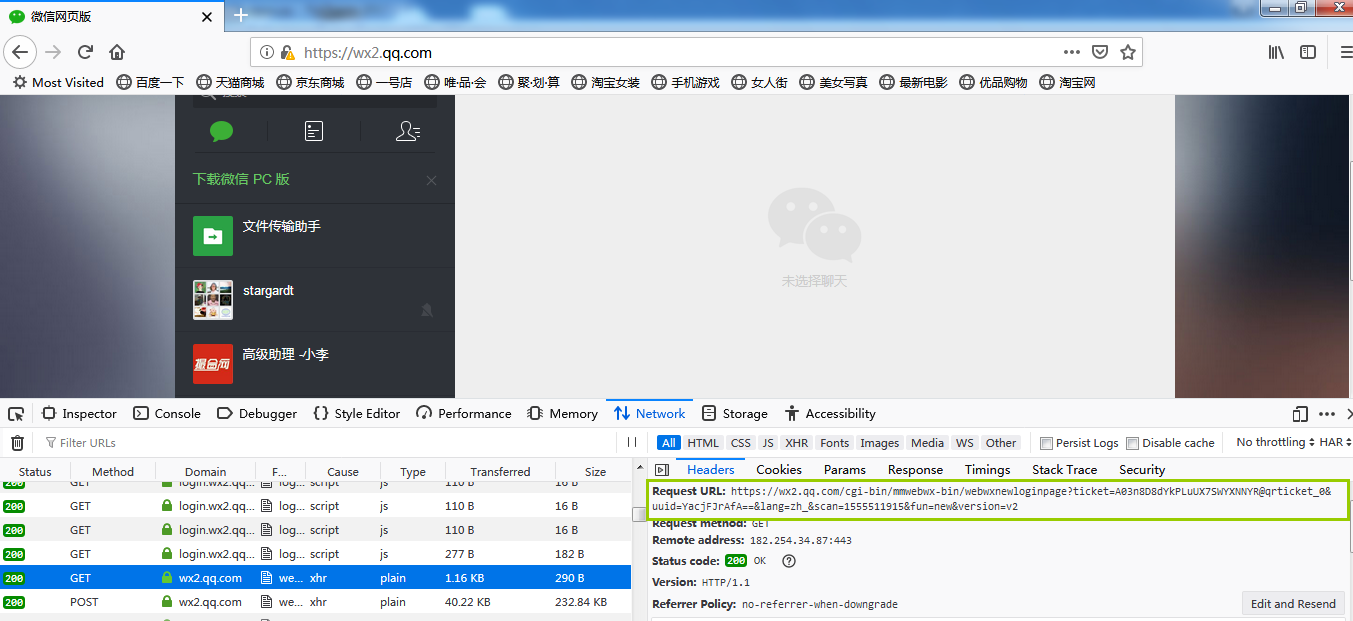
Task: Click the Edit and Resend button
Action: 1293,603
